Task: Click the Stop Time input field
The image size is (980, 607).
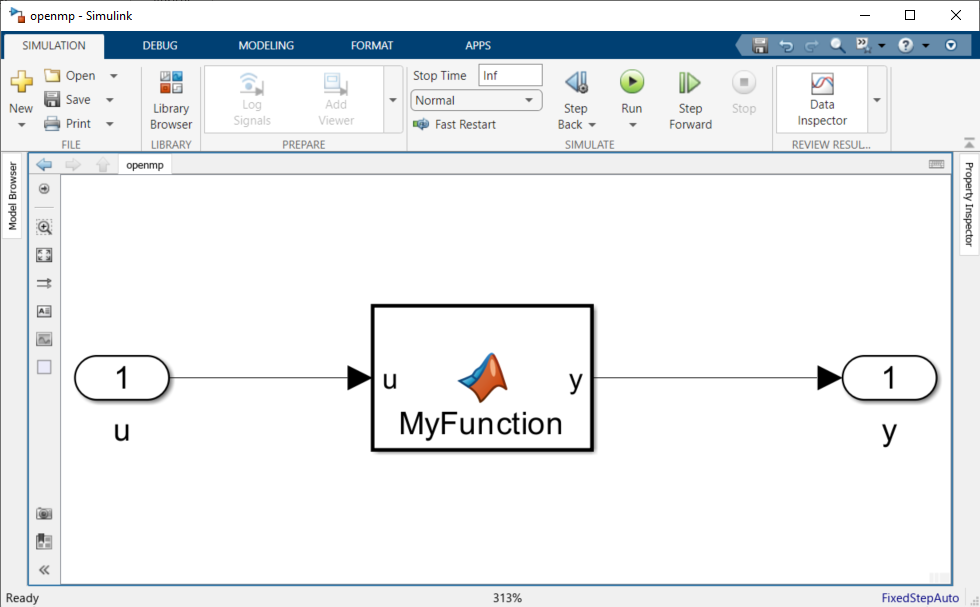Action: (x=510, y=76)
